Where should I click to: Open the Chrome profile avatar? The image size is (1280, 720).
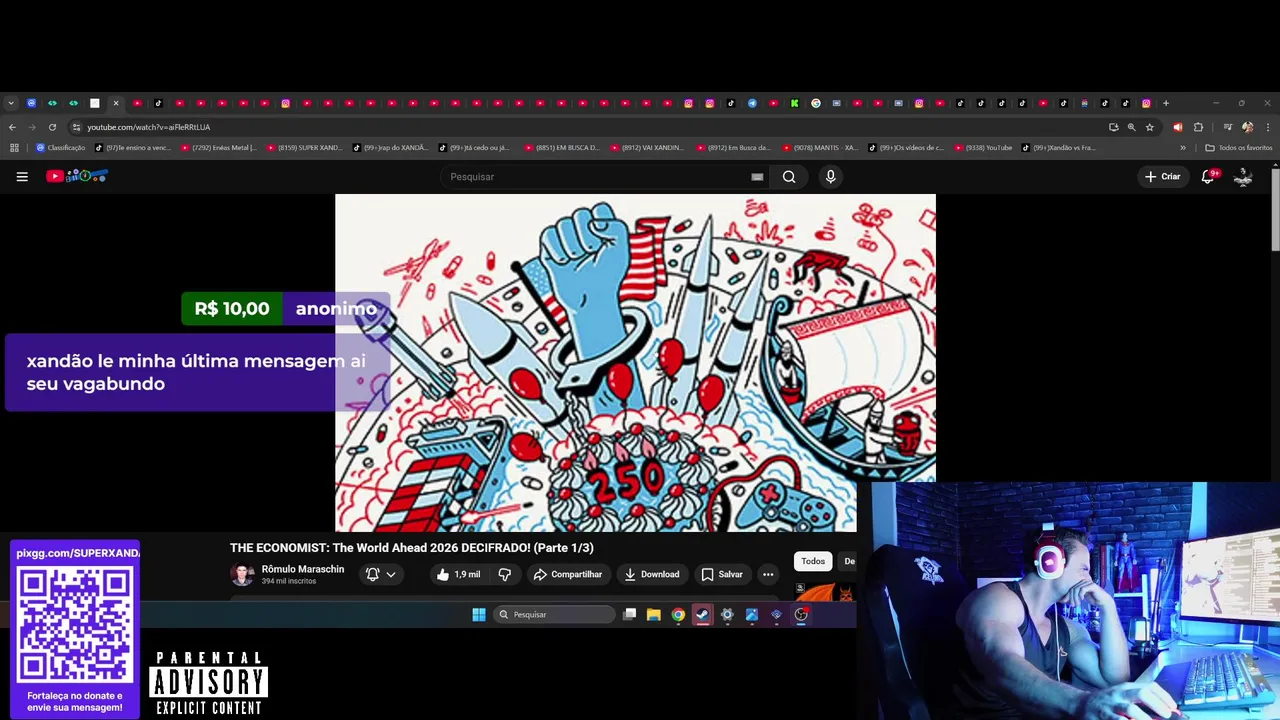1247,127
